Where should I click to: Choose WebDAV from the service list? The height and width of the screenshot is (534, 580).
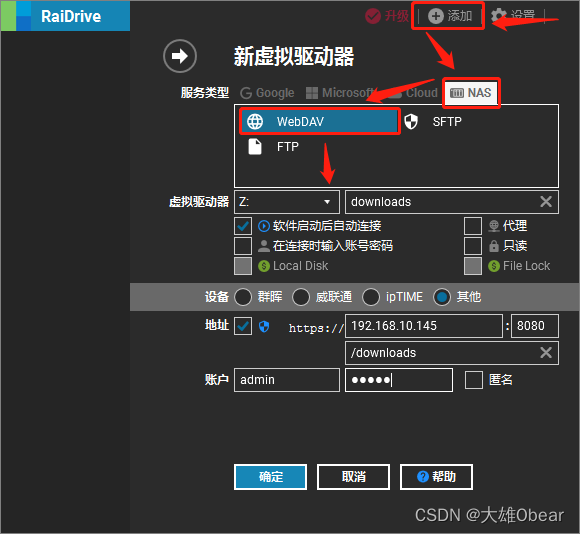tap(319, 121)
